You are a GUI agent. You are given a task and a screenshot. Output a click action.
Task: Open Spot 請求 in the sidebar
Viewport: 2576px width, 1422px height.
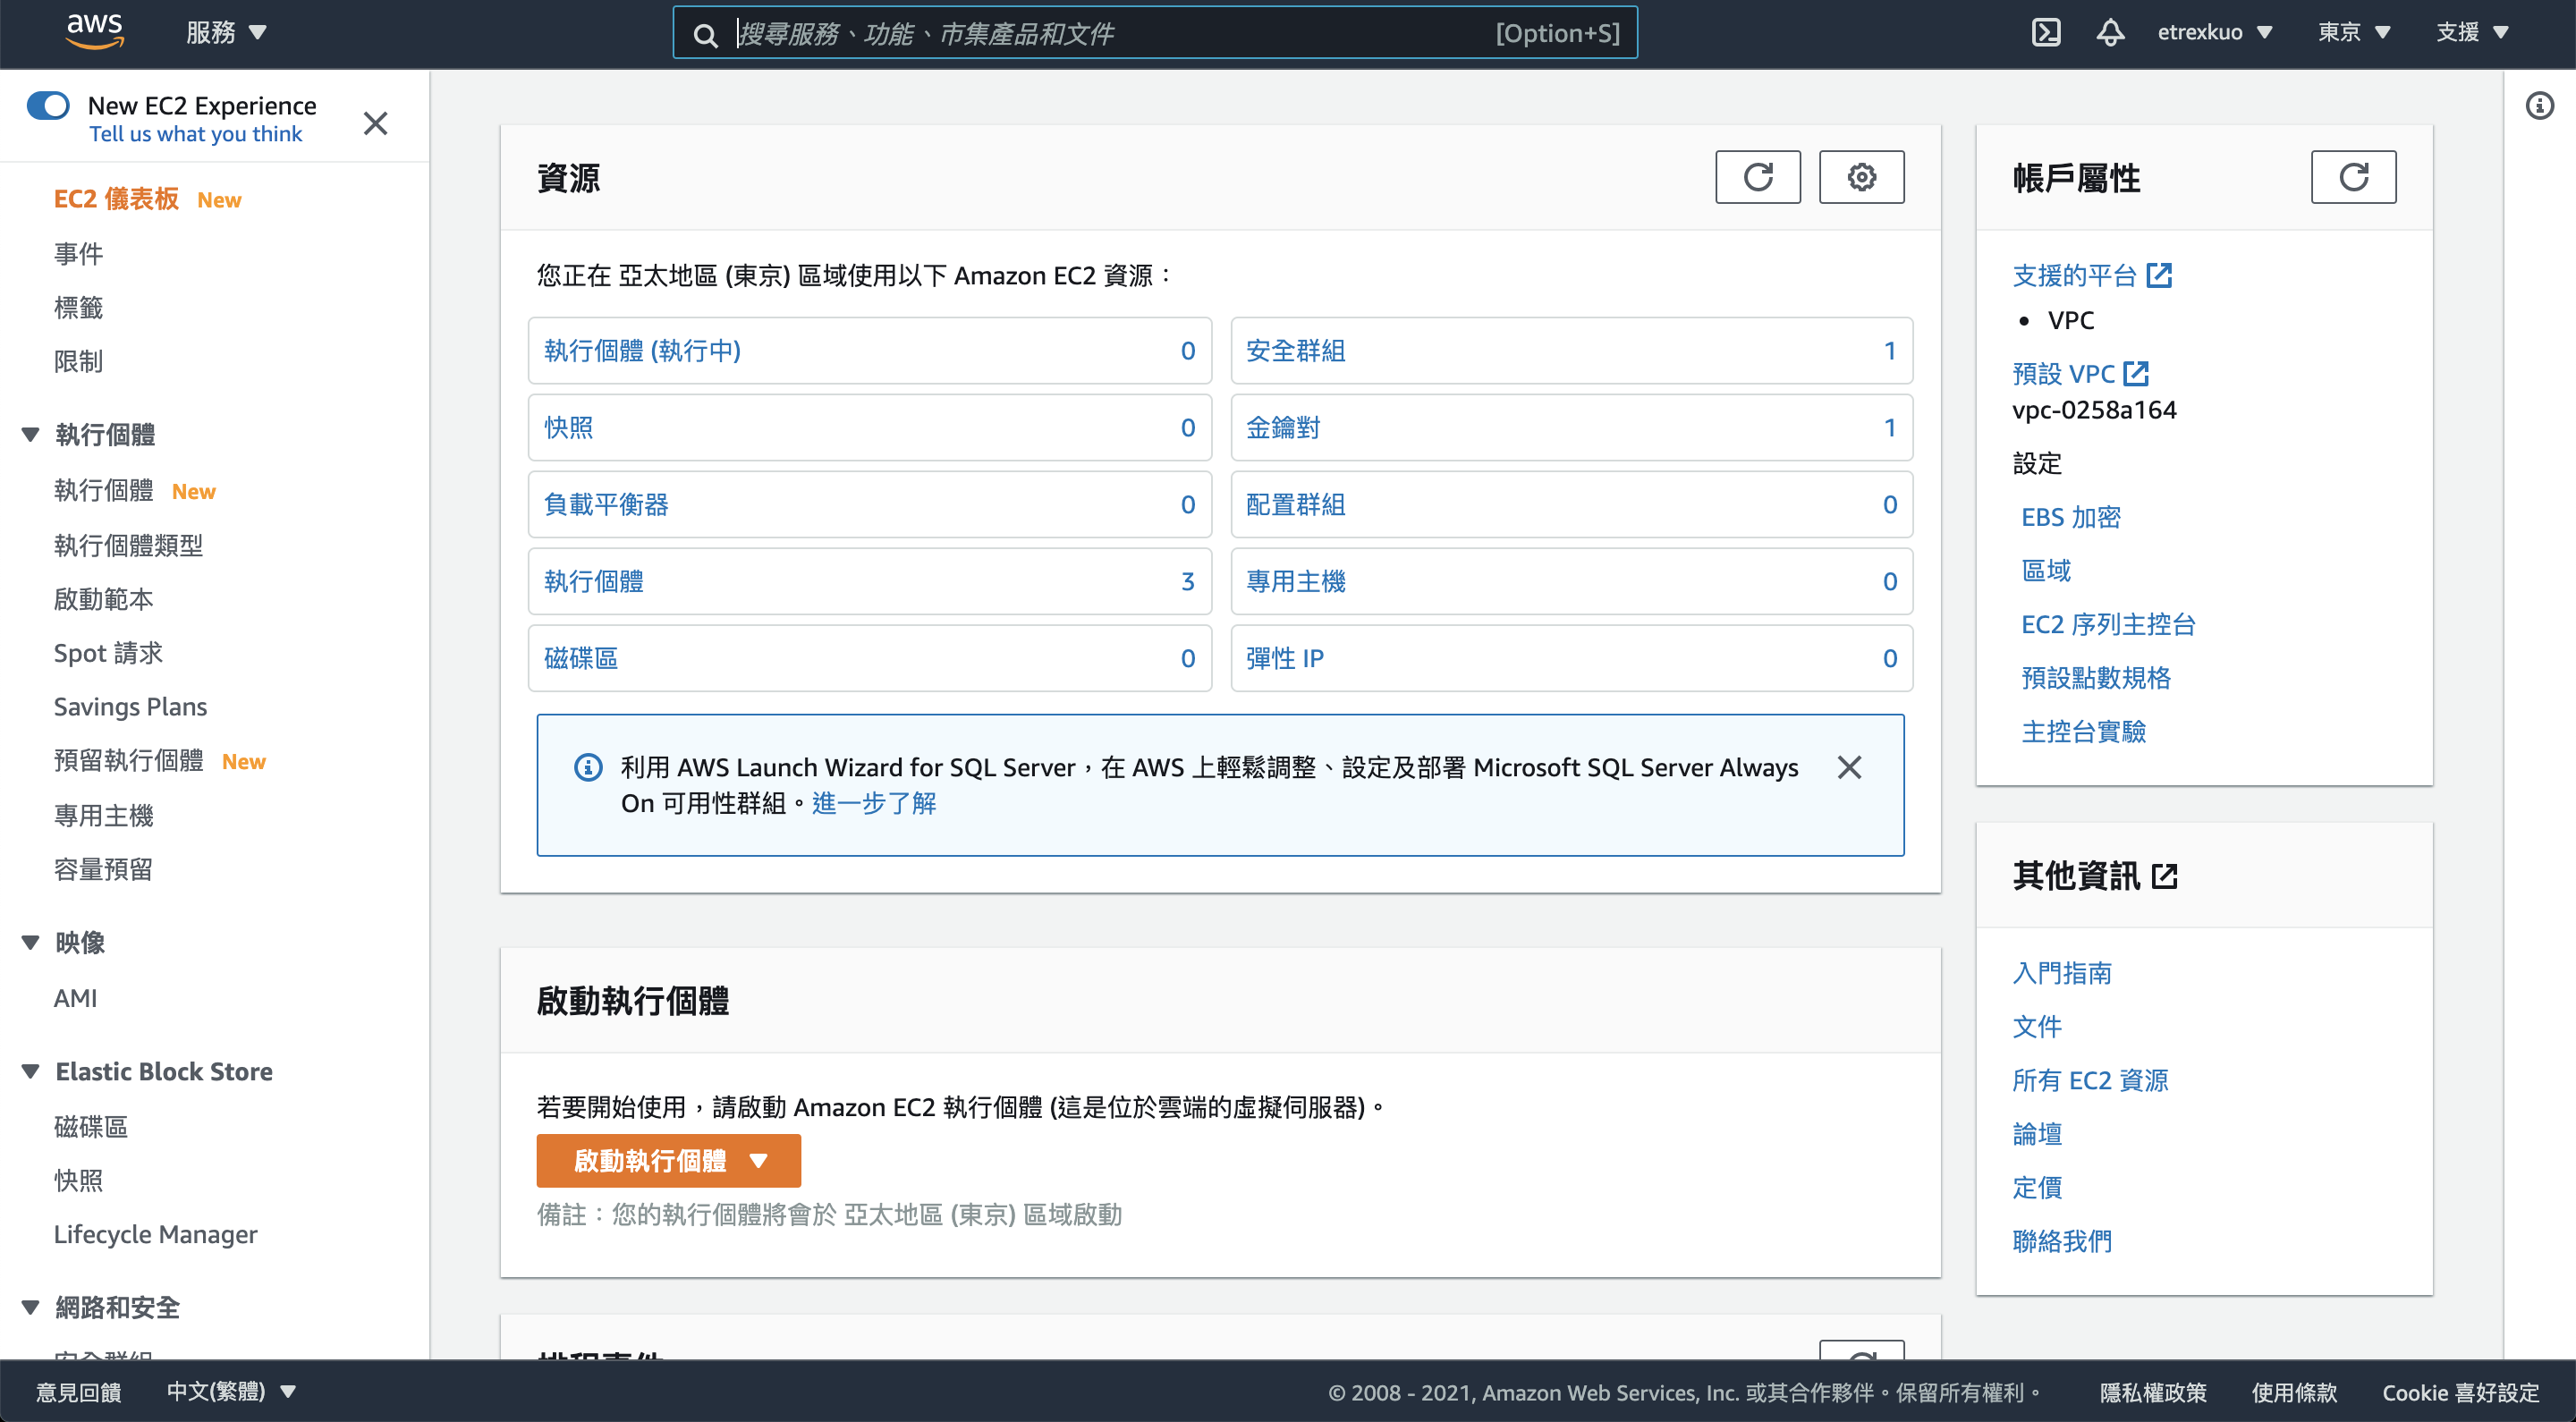(108, 653)
